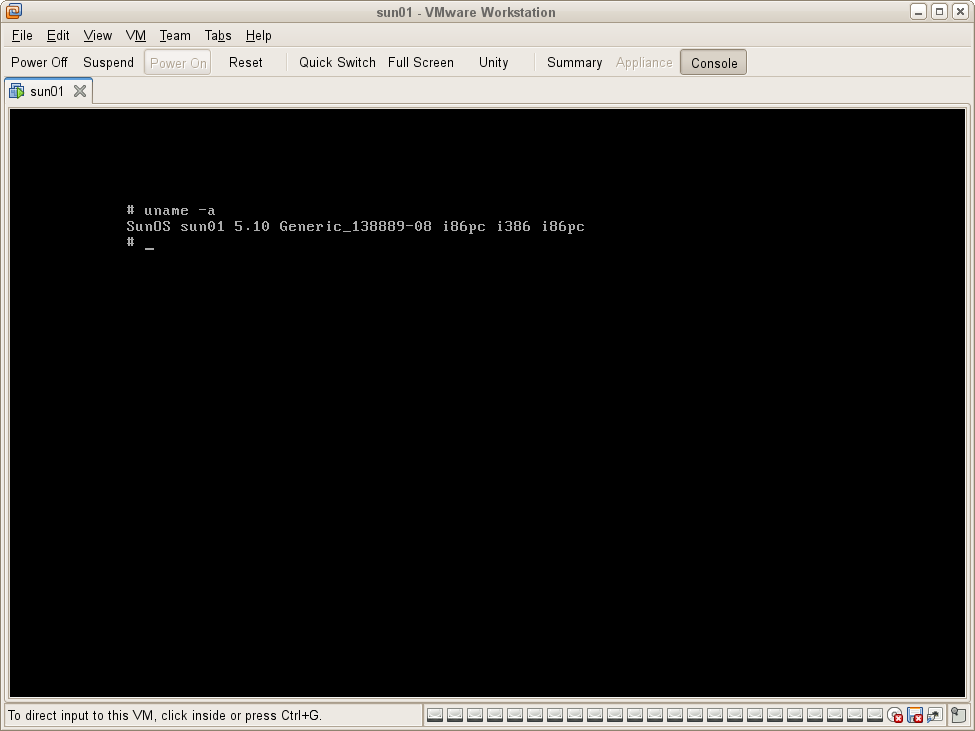Expand the Tabs menu
The image size is (975, 731).
point(218,35)
